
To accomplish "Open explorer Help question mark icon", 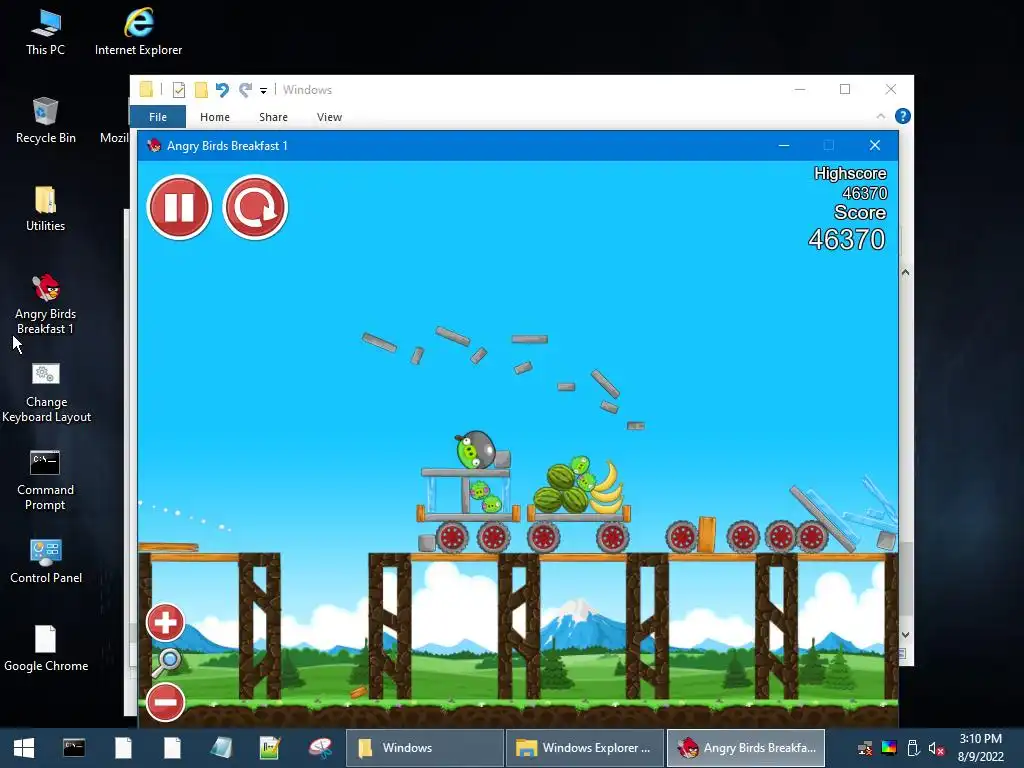I will (x=903, y=116).
